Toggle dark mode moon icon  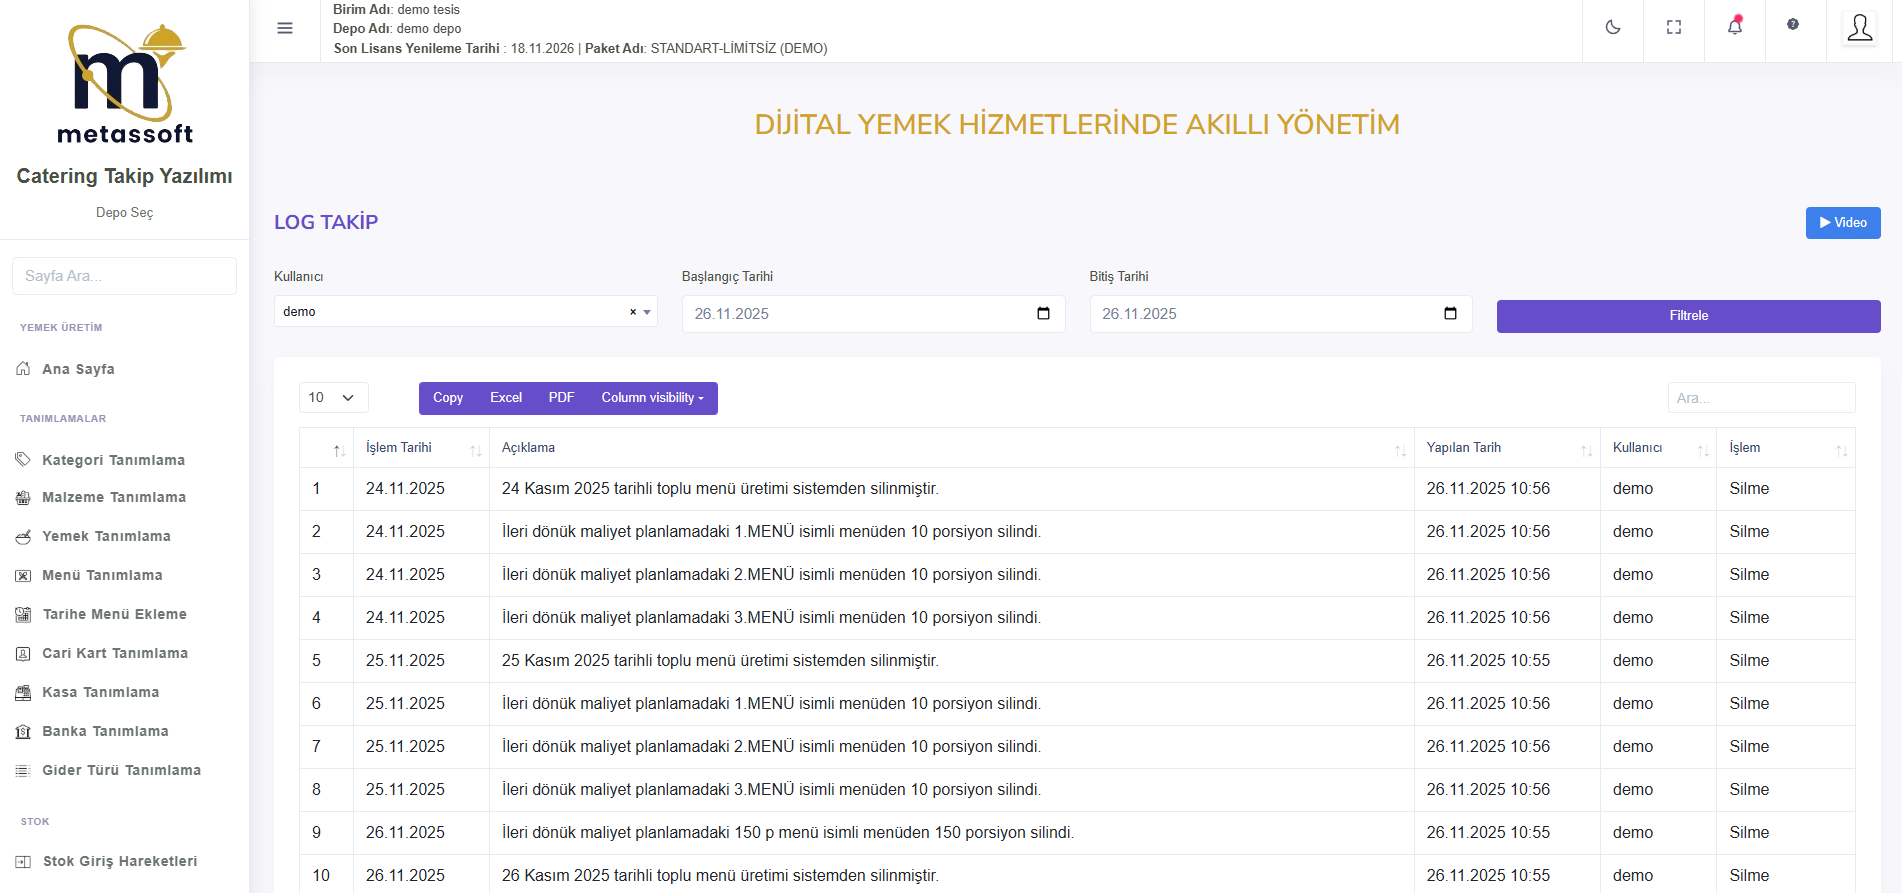(x=1613, y=28)
